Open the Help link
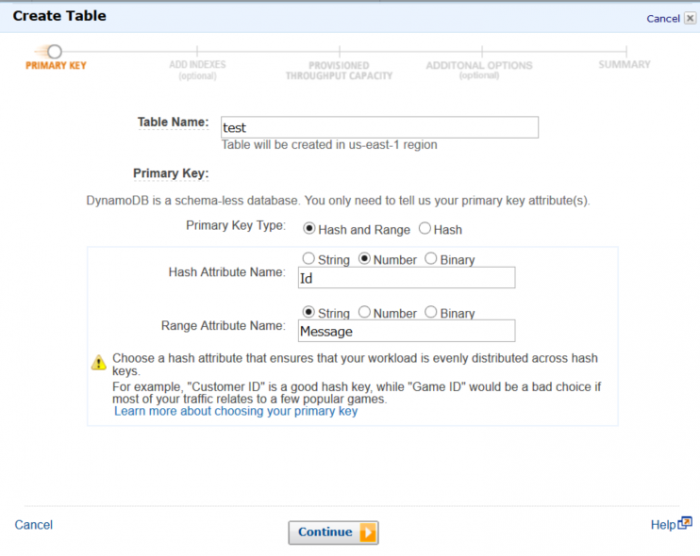The width and height of the screenshot is (700, 556). coord(663,525)
